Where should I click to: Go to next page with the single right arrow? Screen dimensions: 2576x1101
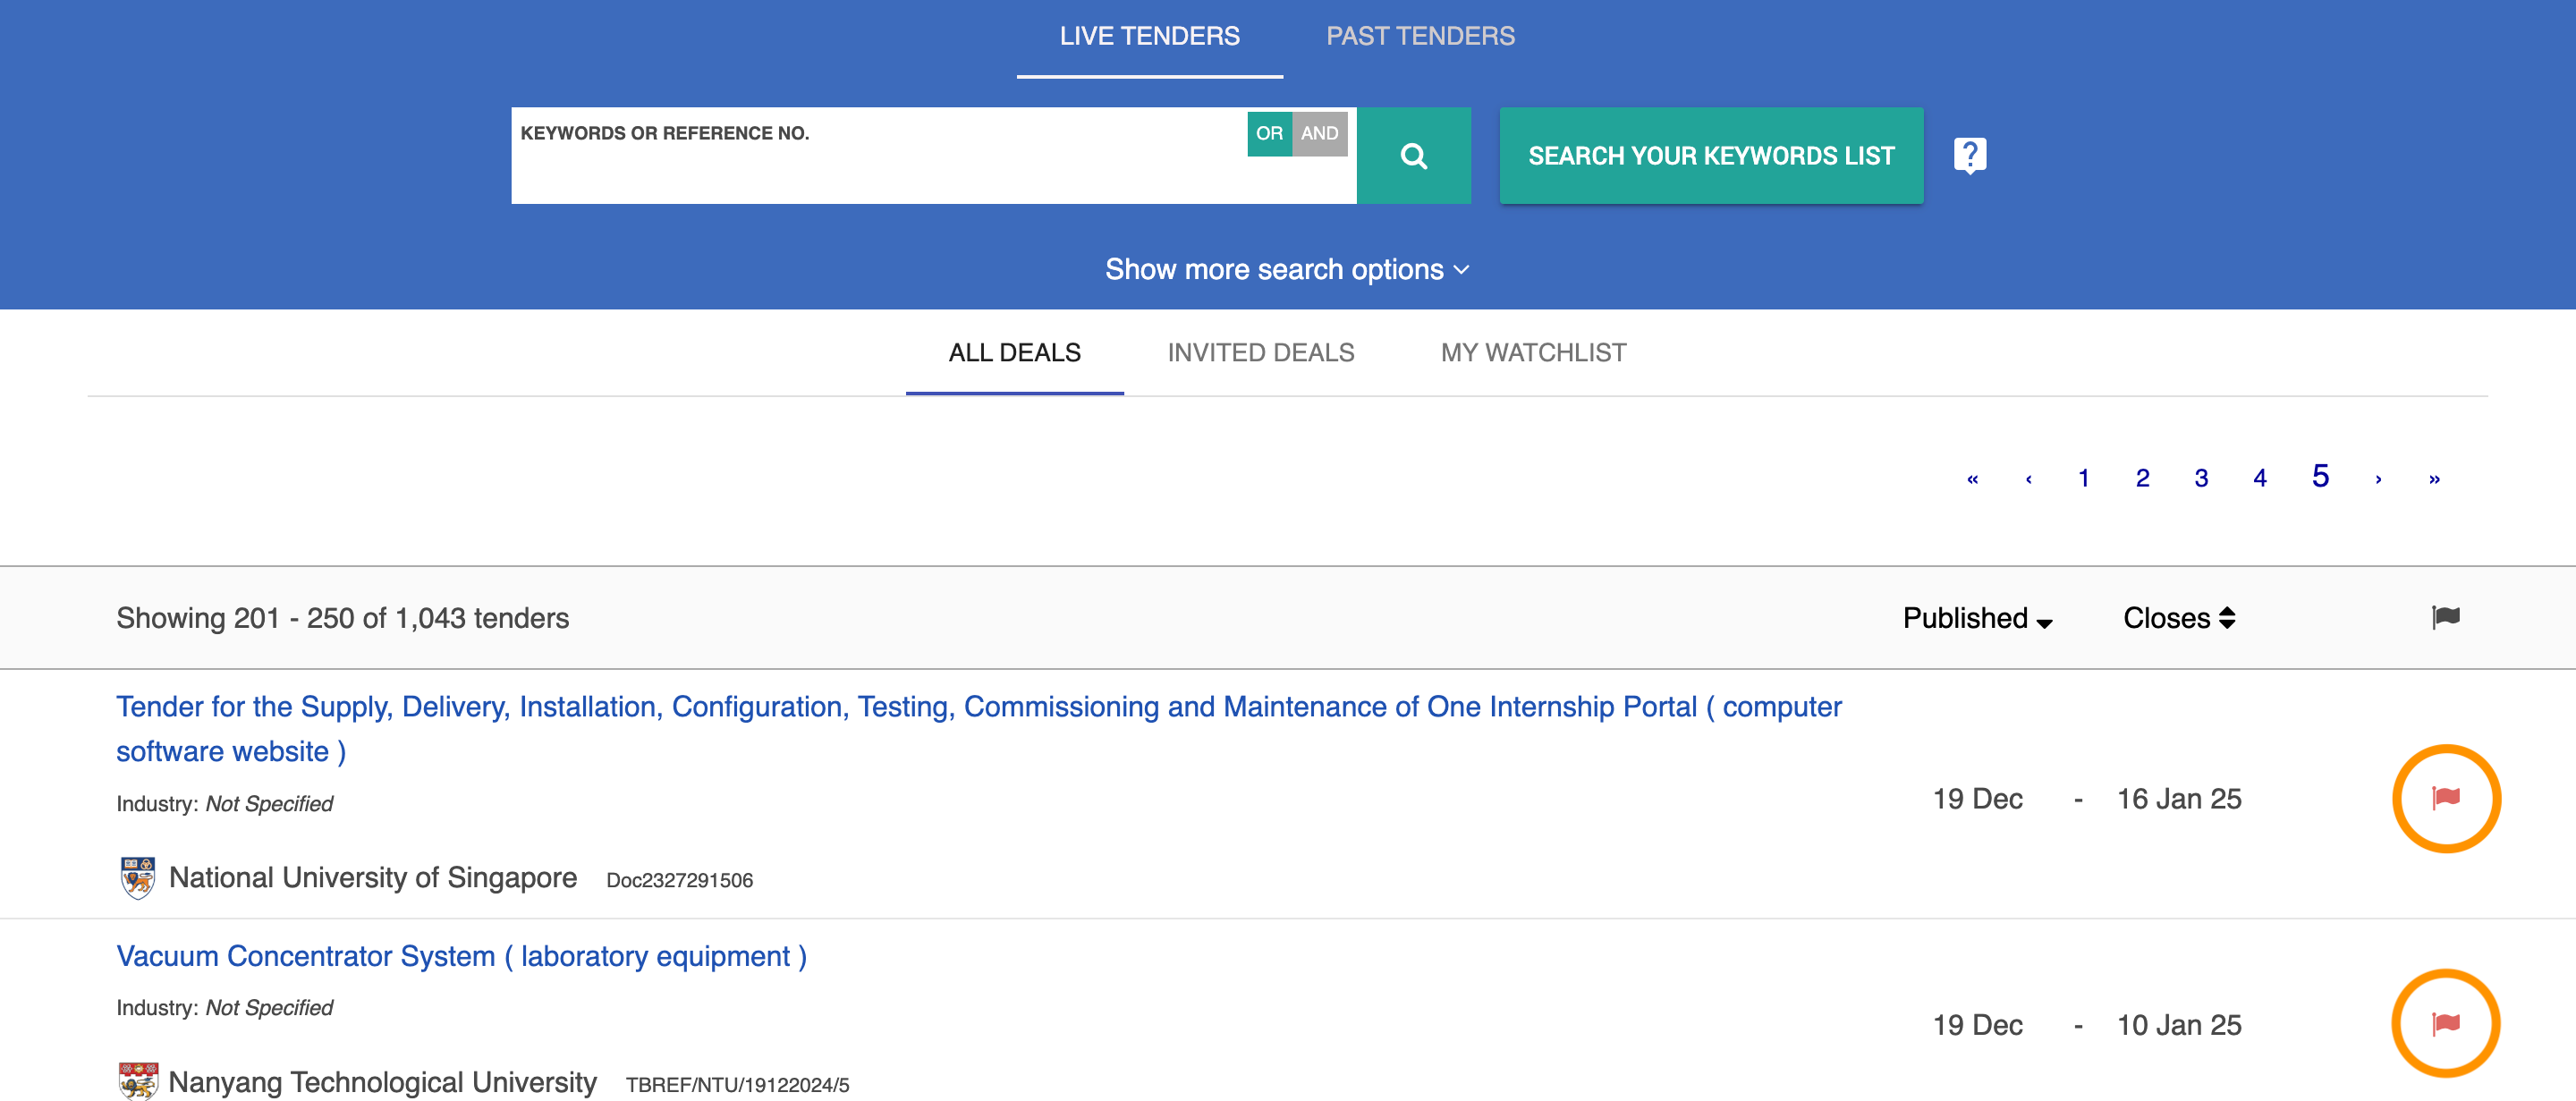click(2378, 479)
